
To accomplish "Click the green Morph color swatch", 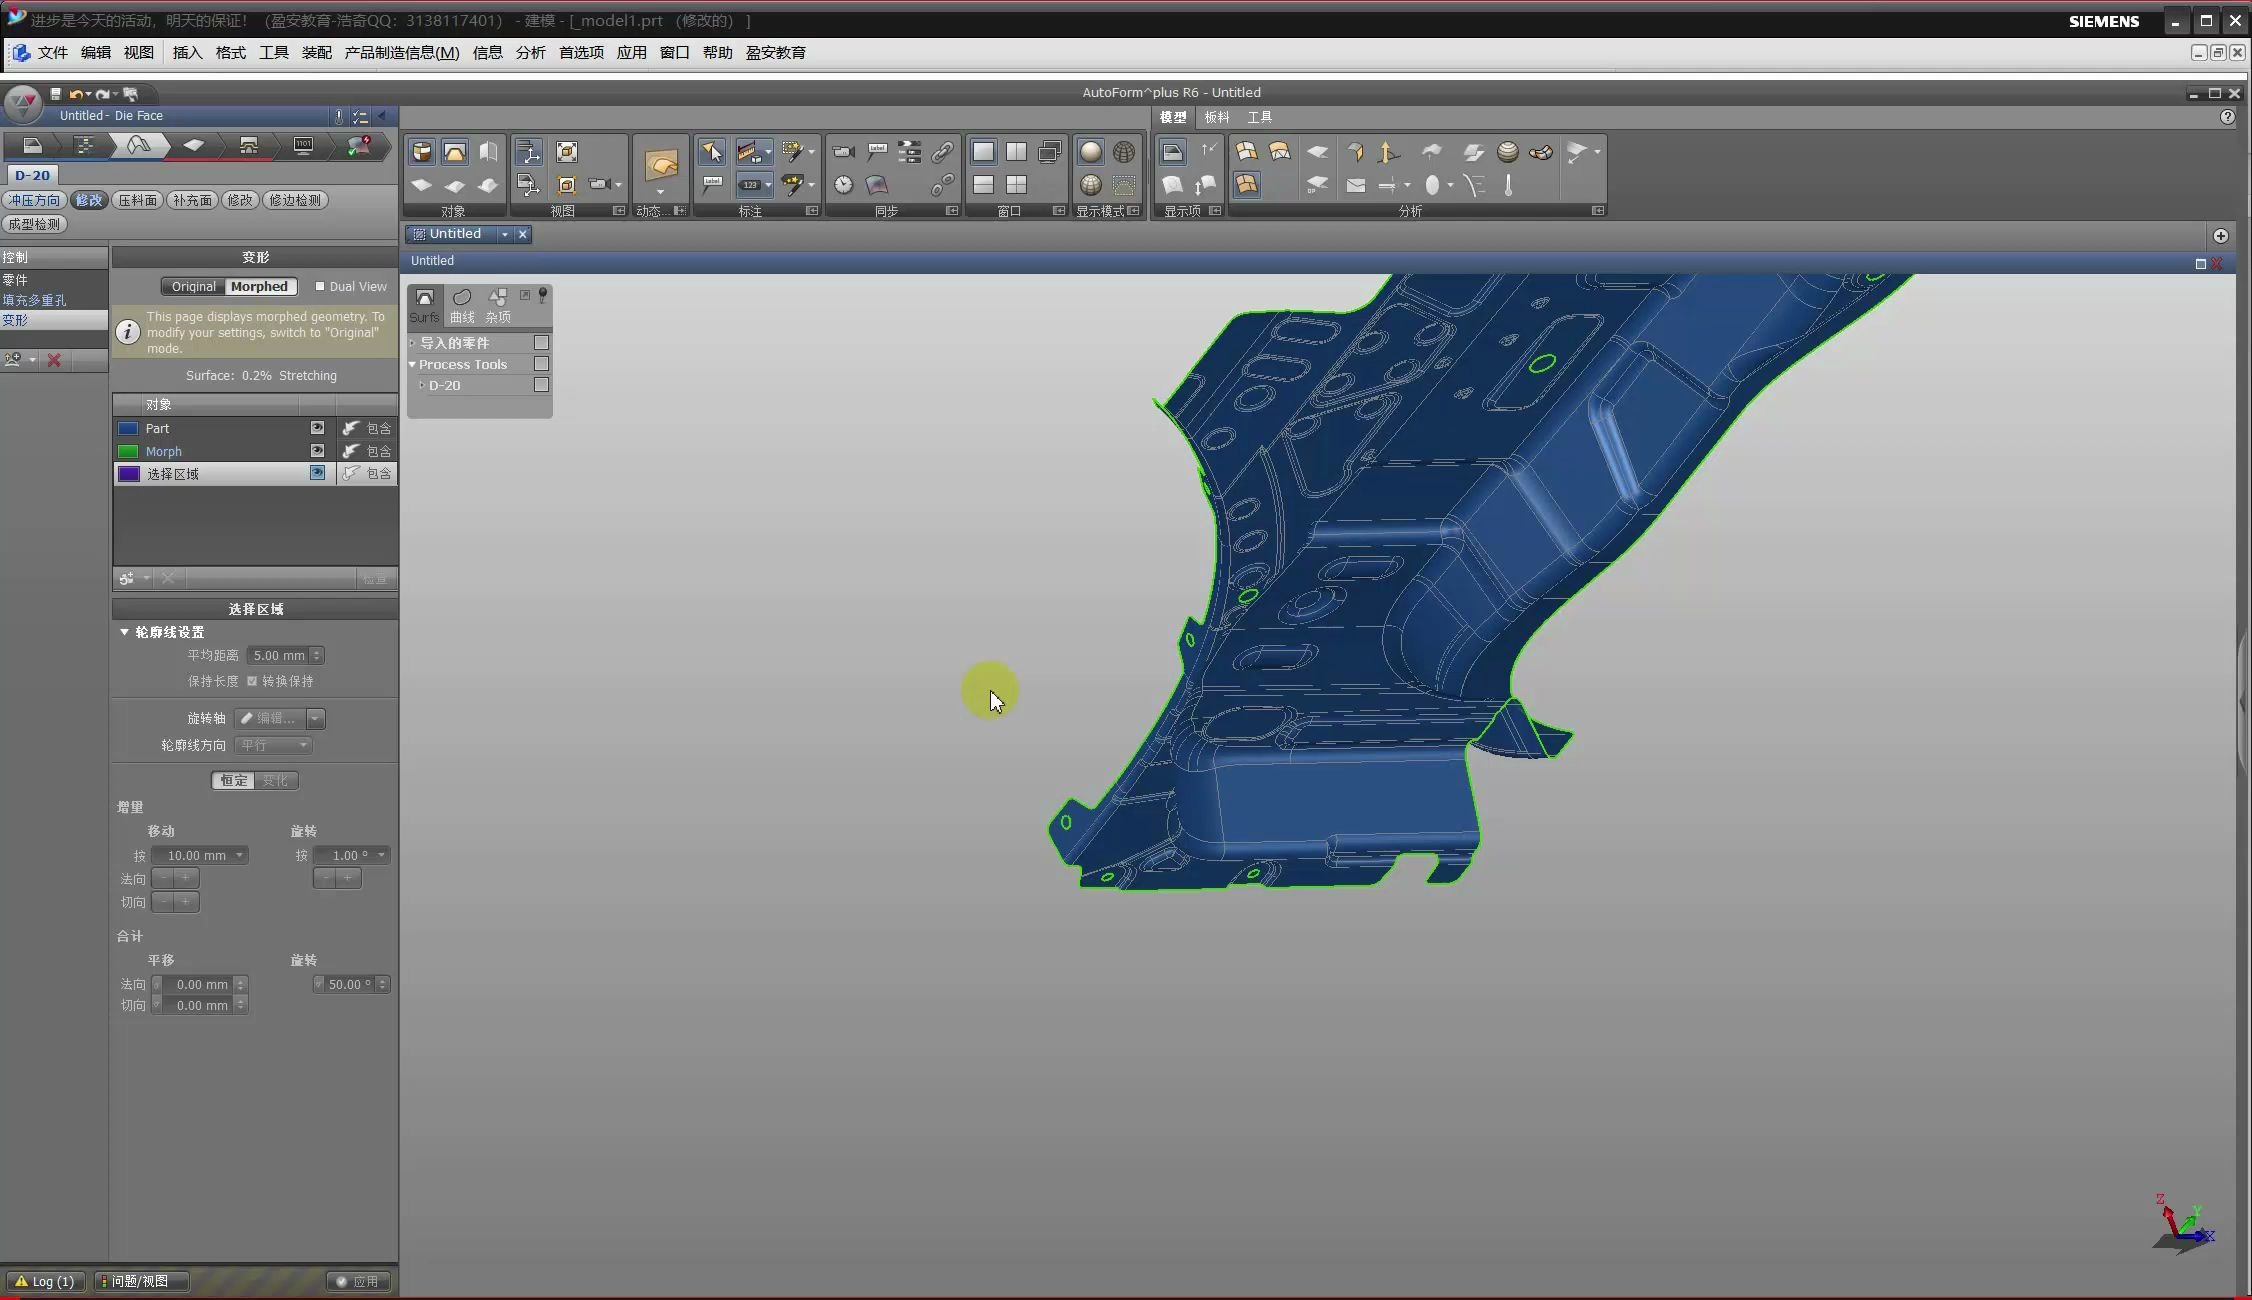I will point(128,451).
